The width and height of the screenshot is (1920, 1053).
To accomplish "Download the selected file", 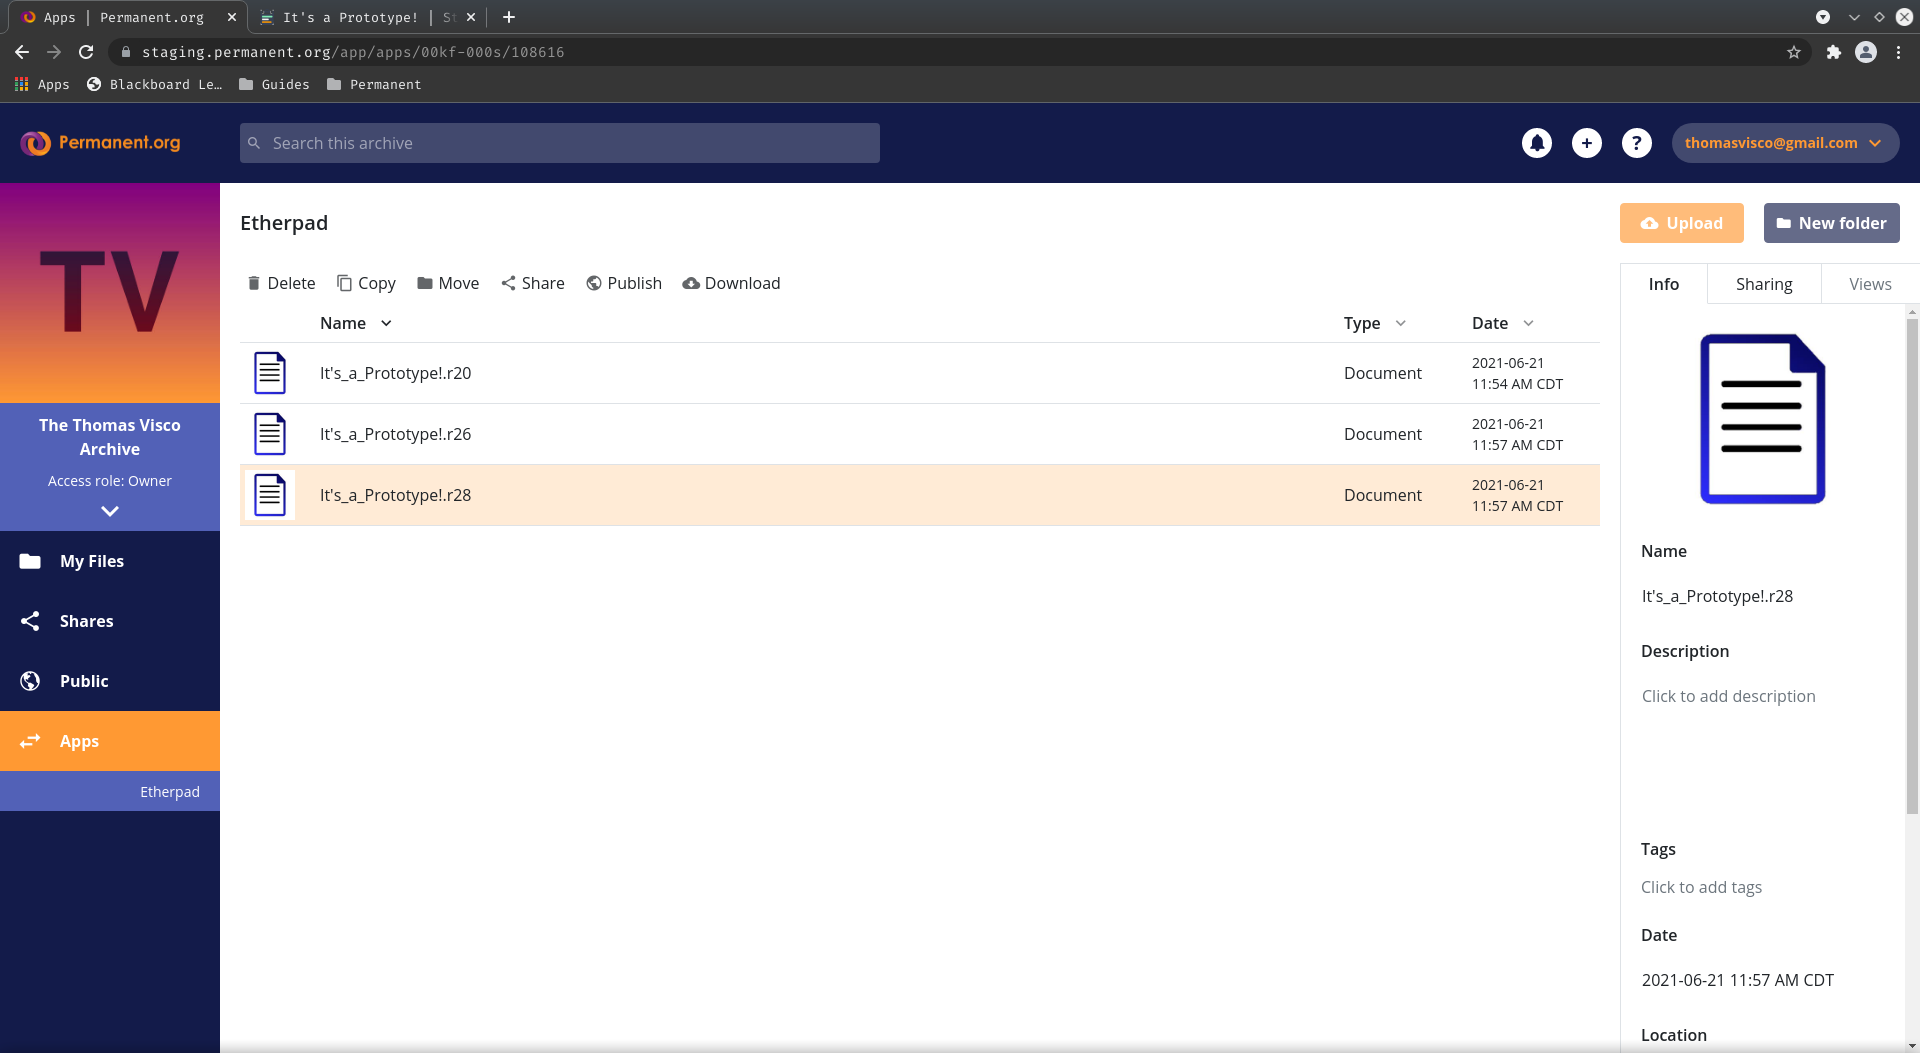I will [x=731, y=283].
